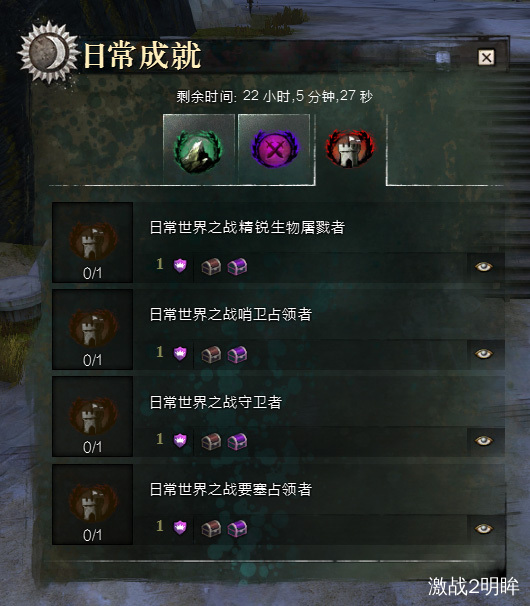Toggle eye tracker for 日常世界之战哨卫占领者
This screenshot has width=530, height=606.
pyautogui.click(x=484, y=354)
